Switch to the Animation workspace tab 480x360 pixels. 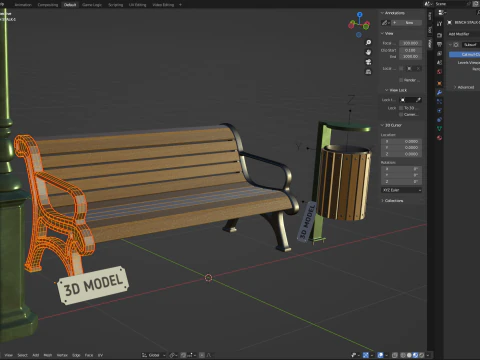coord(23,5)
